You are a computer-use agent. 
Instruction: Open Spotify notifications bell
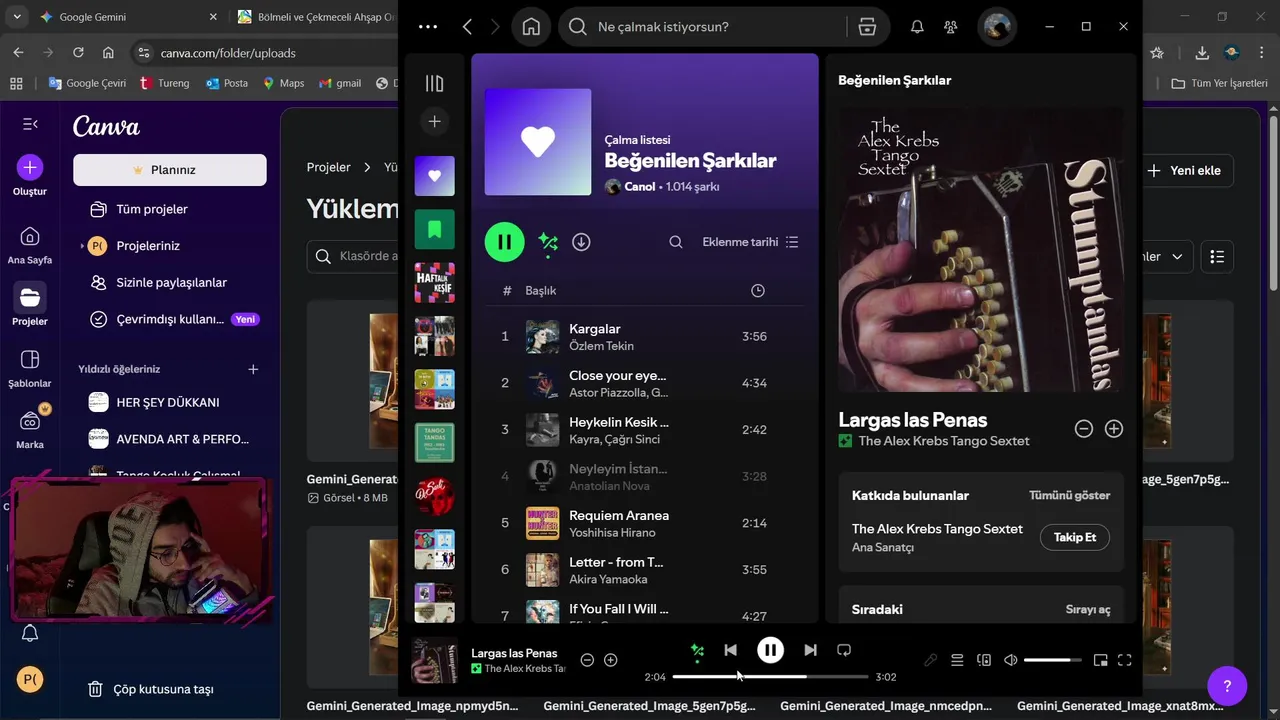(x=917, y=27)
